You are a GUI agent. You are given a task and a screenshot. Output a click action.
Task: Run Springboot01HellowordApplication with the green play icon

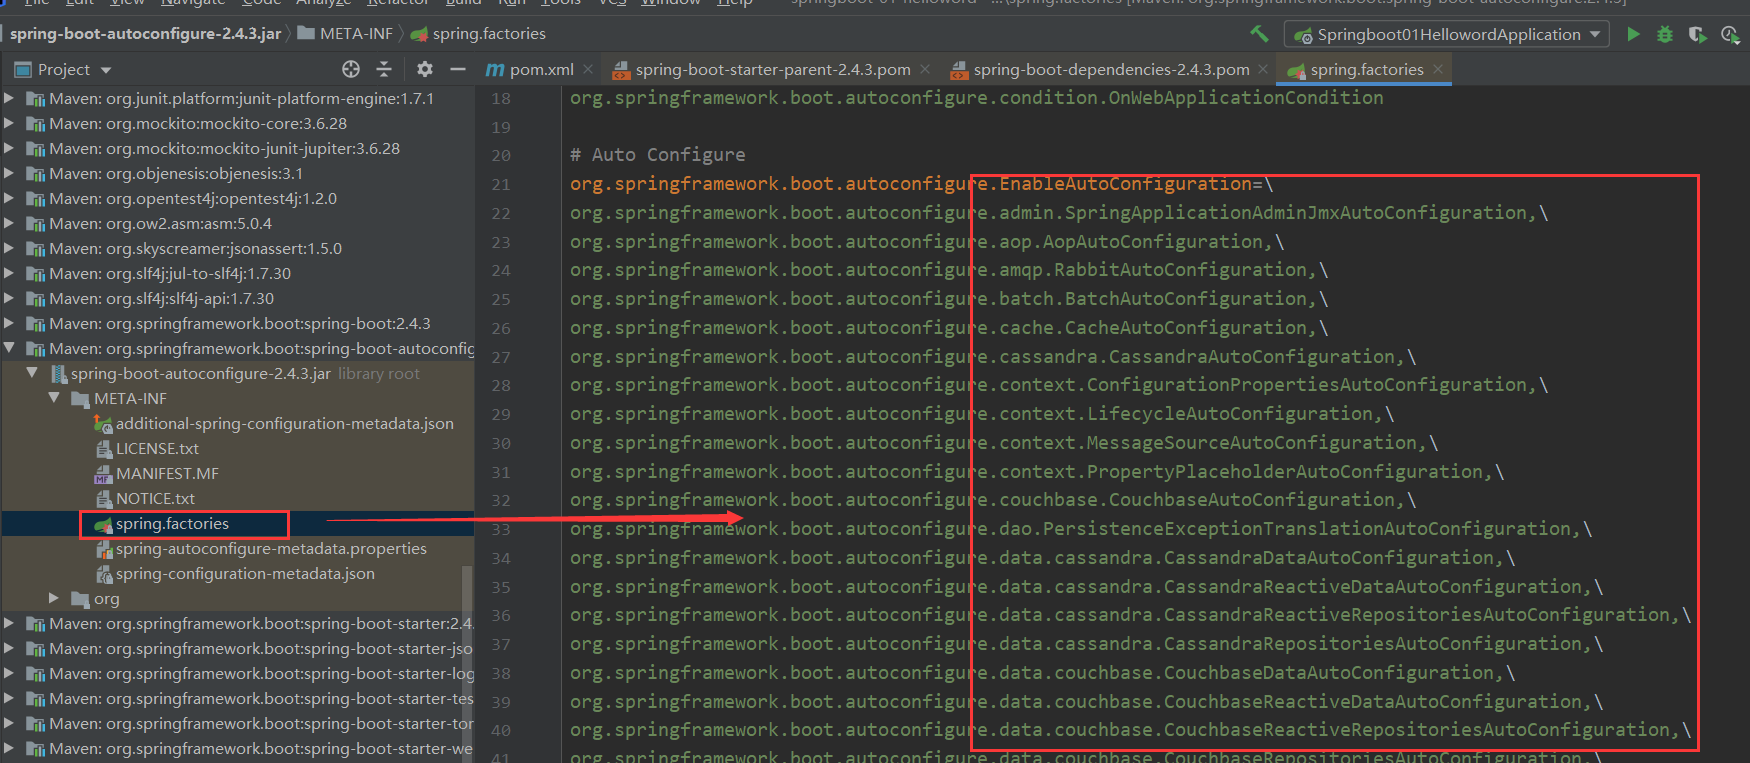1633,34
